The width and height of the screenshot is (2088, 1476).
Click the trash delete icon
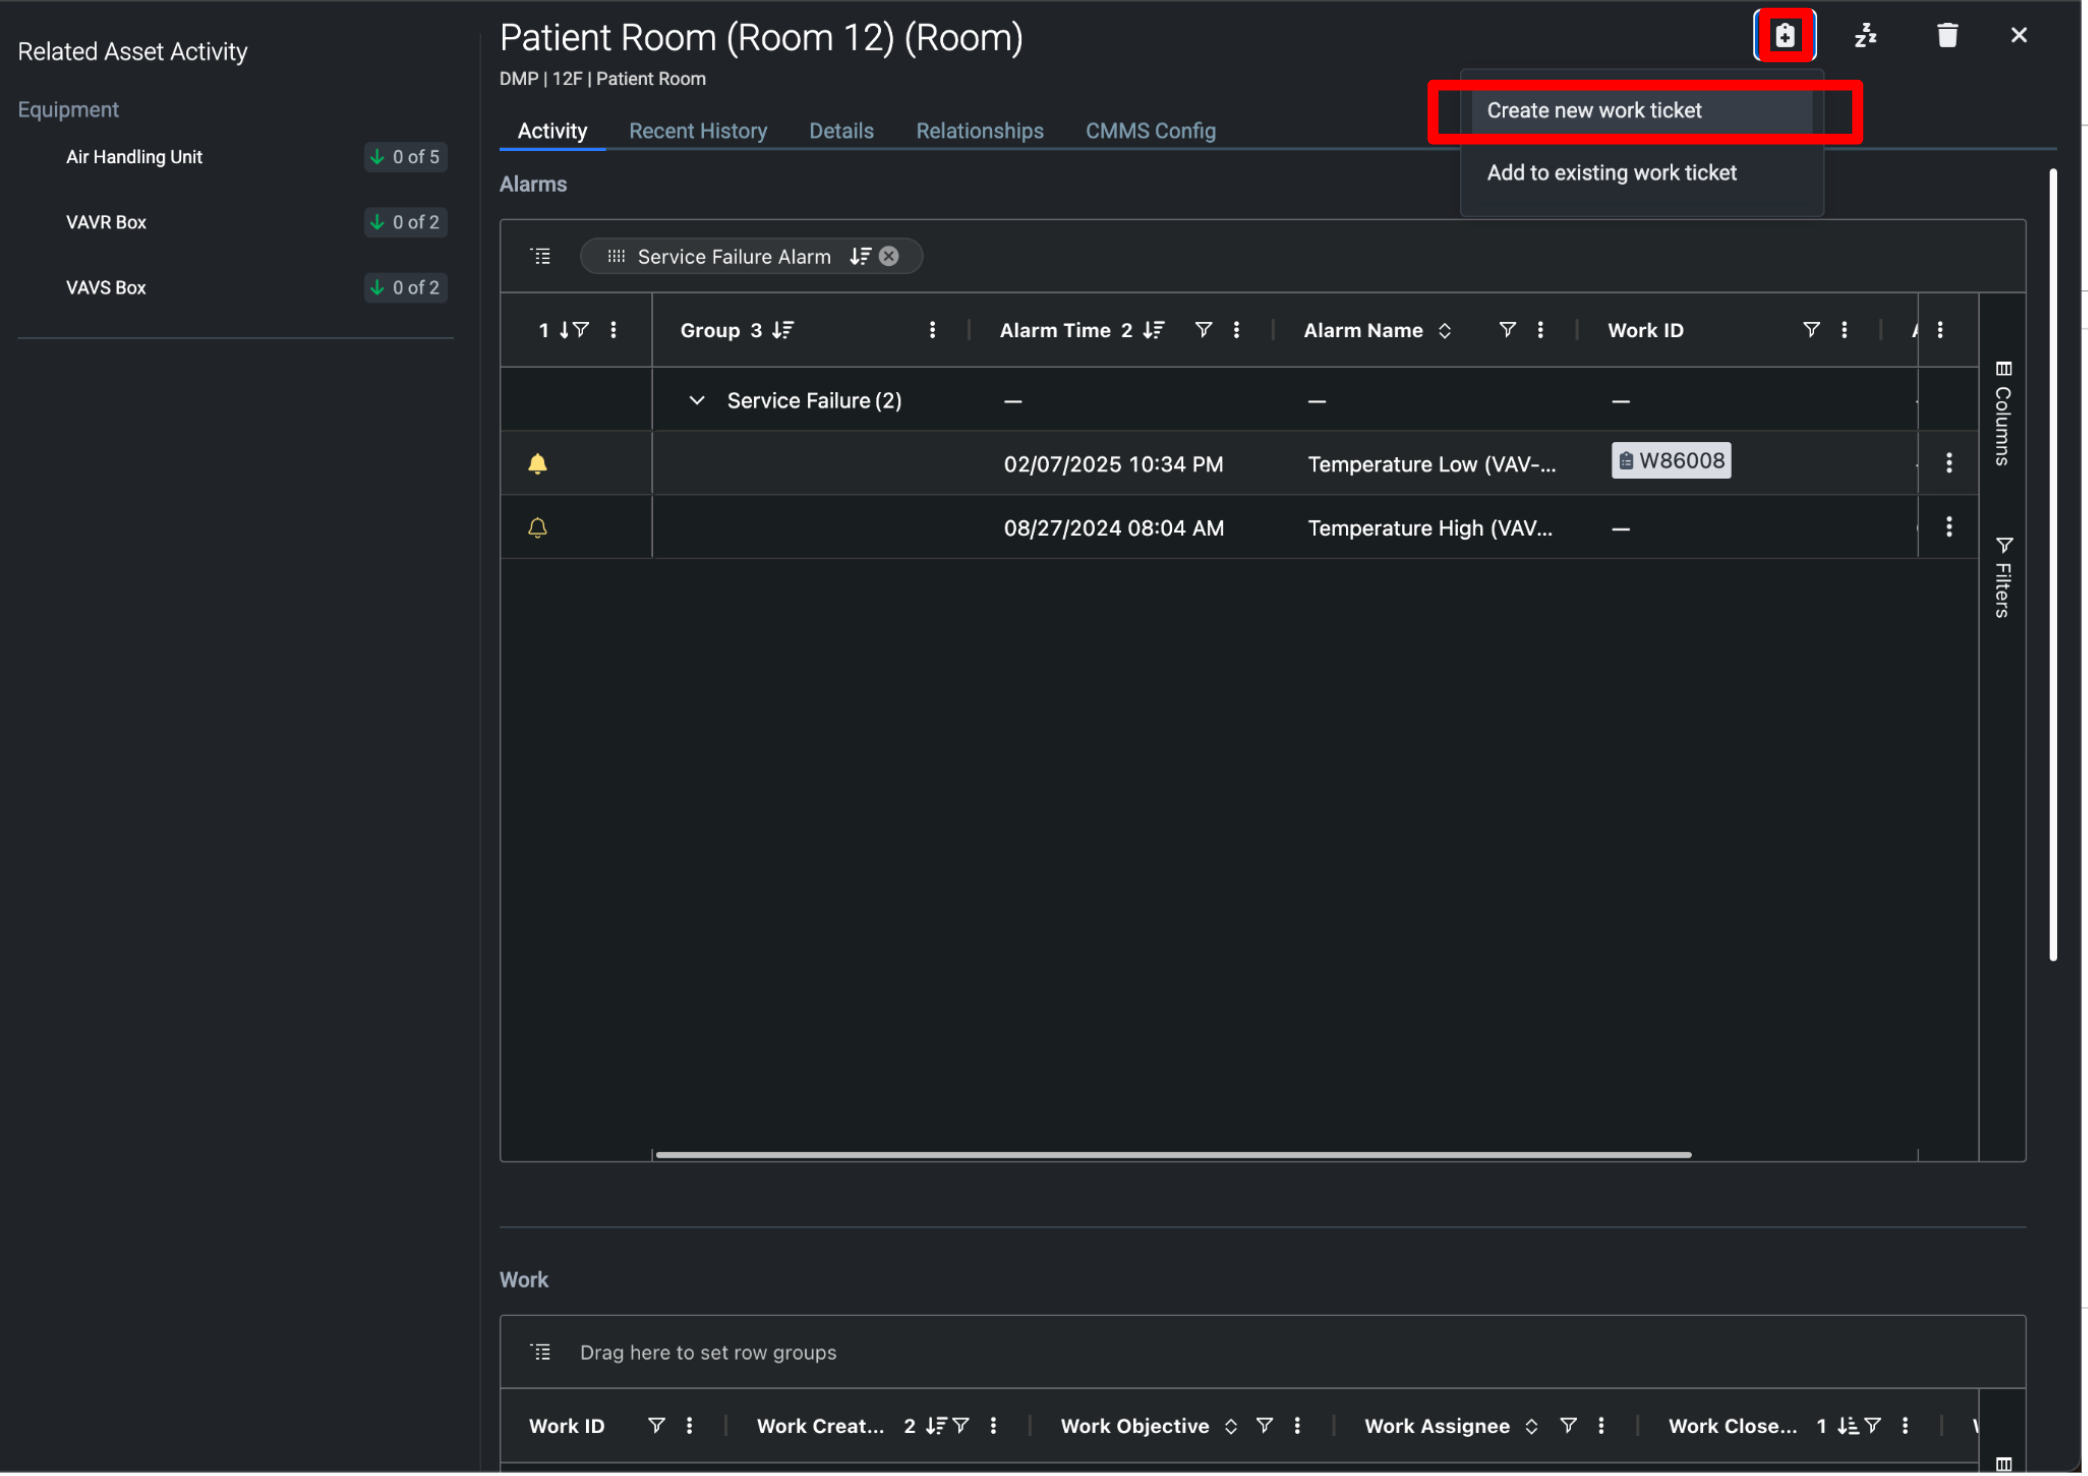[1946, 36]
